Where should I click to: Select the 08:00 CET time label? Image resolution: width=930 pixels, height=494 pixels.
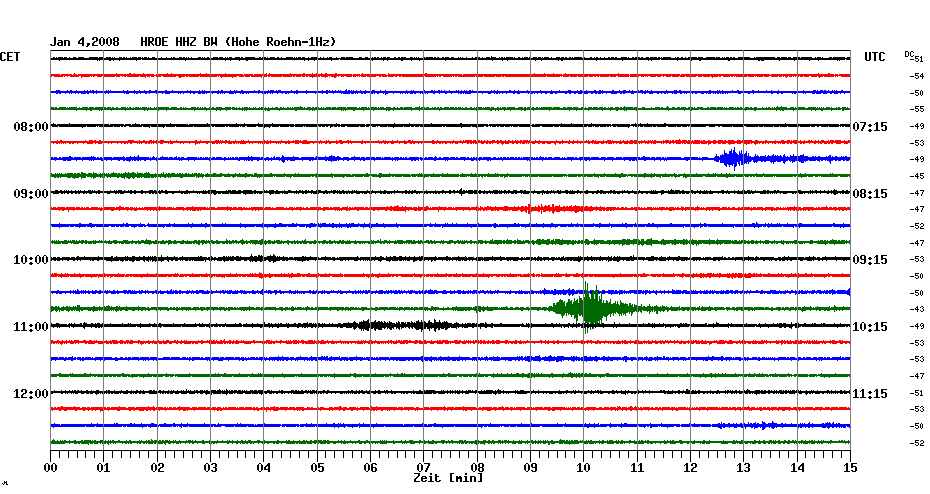click(x=31, y=127)
